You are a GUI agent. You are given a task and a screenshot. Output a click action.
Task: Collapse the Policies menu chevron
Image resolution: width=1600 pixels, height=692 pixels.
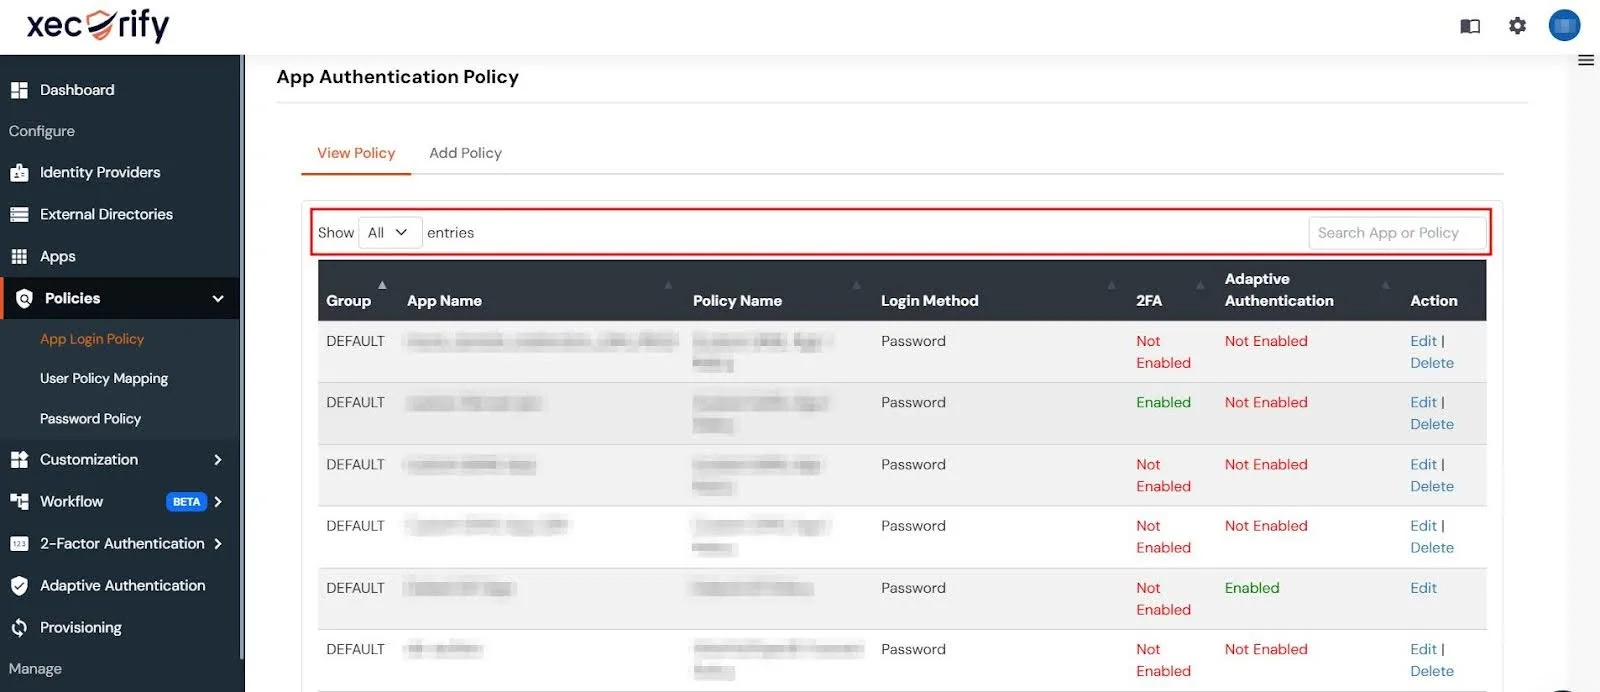(x=218, y=298)
